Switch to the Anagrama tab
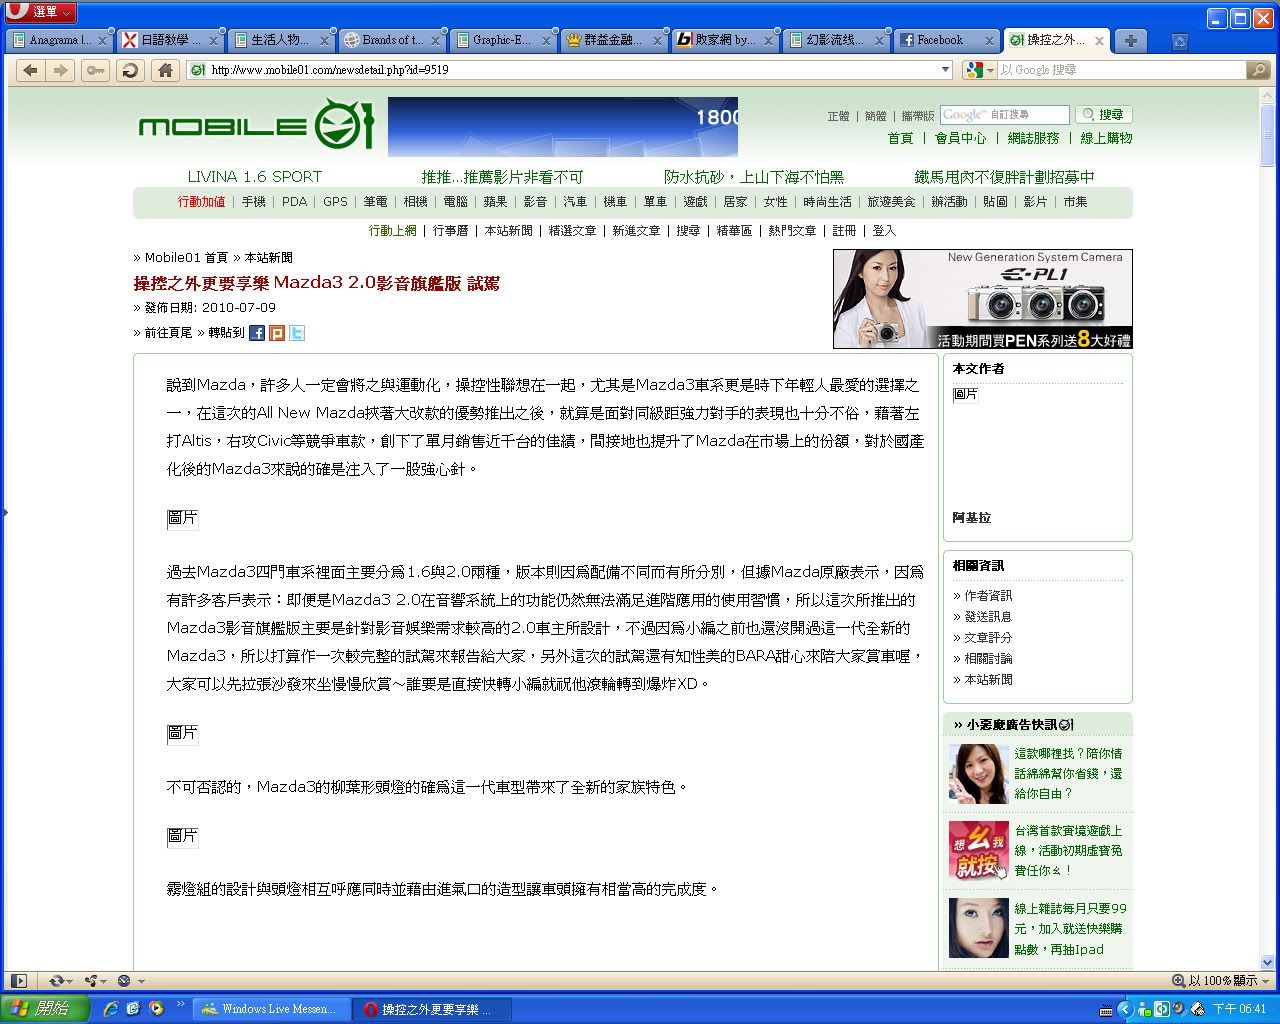Viewport: 1280px width, 1024px height. (59, 41)
